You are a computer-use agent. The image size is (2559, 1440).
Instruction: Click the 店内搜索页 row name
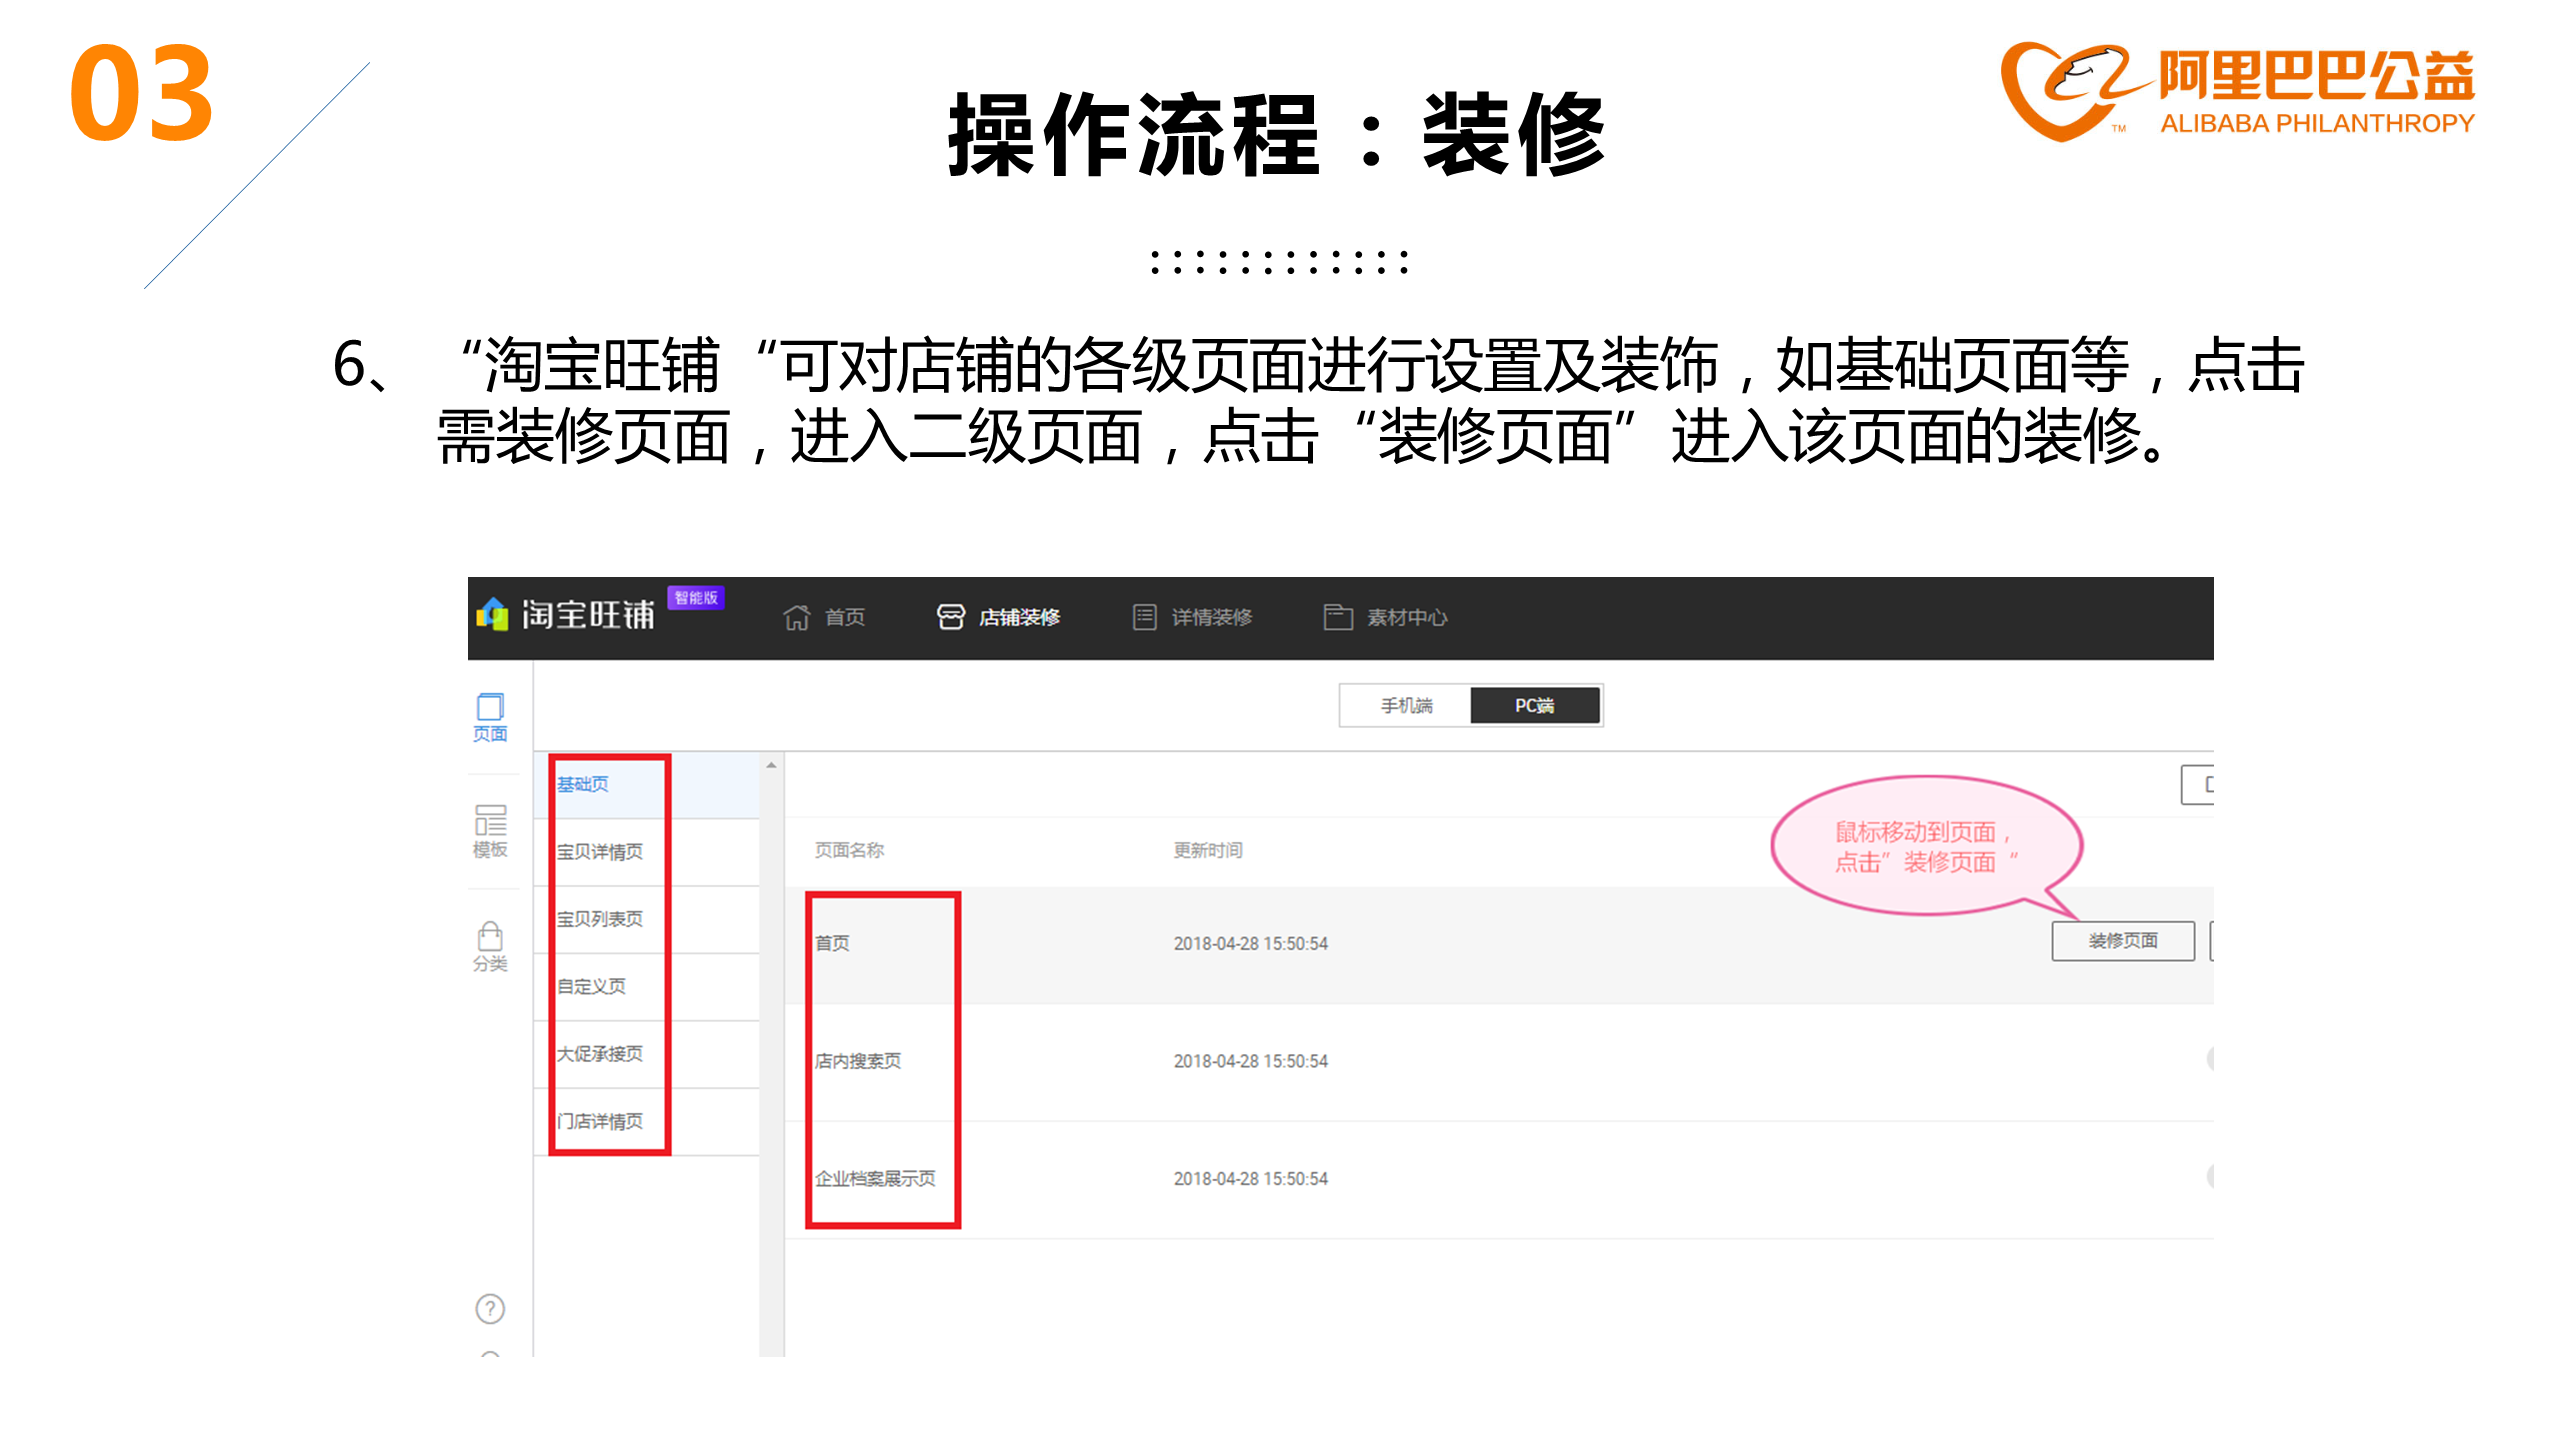tap(858, 1061)
